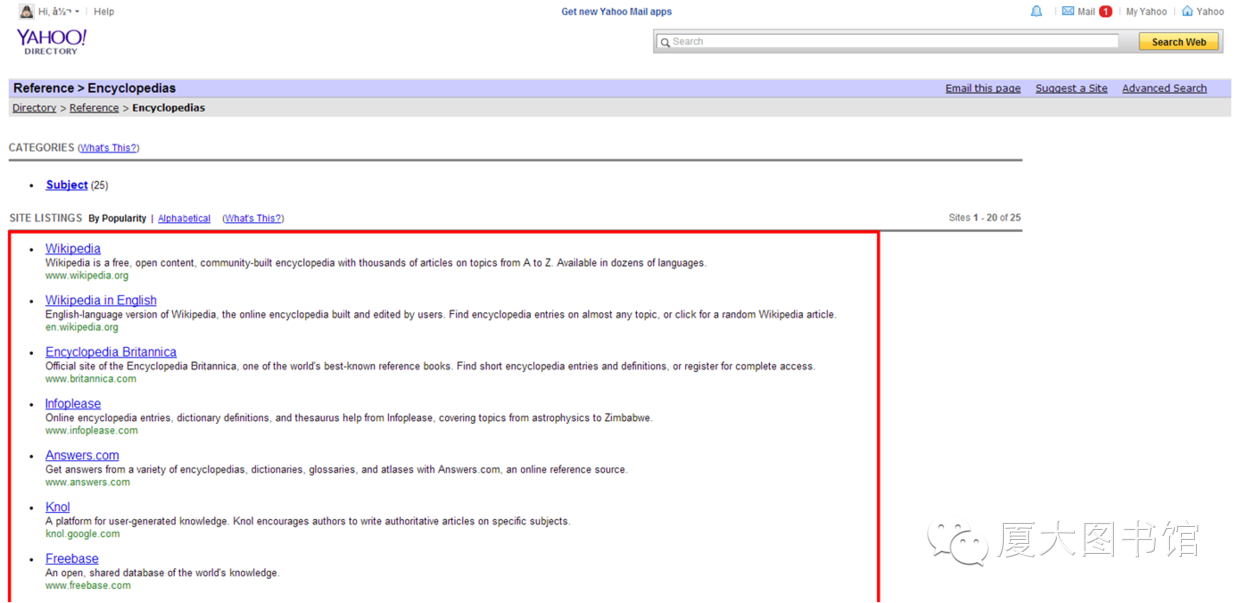Click the Mail unread count badge
The height and width of the screenshot is (603, 1240).
pos(1105,12)
